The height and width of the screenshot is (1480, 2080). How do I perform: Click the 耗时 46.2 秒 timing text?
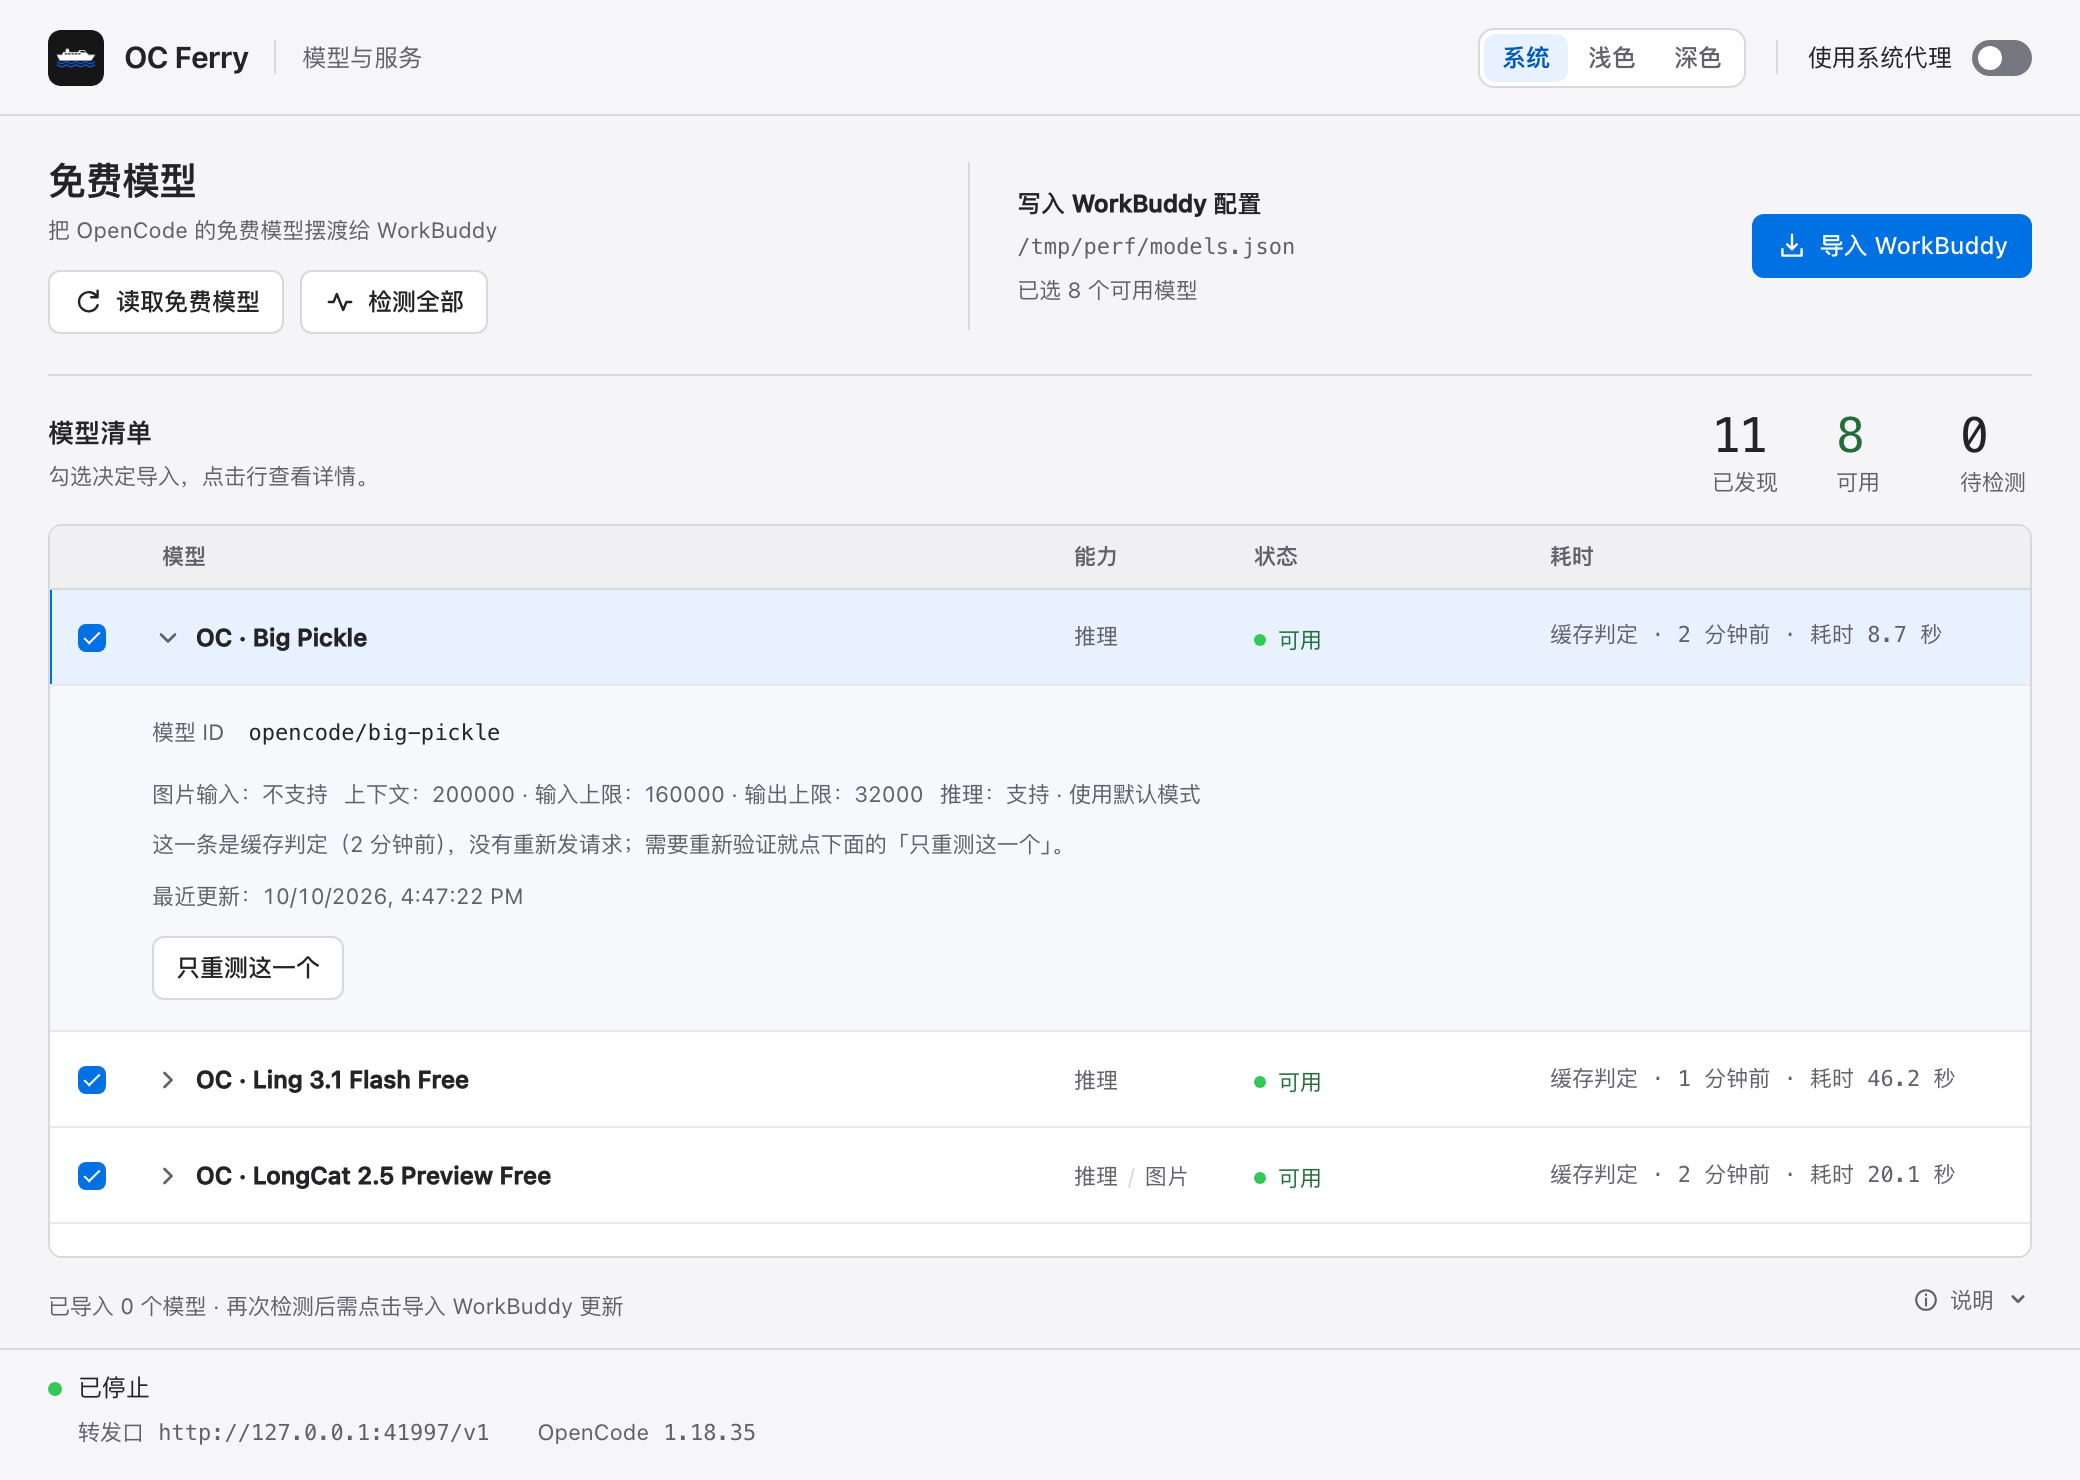[1882, 1079]
